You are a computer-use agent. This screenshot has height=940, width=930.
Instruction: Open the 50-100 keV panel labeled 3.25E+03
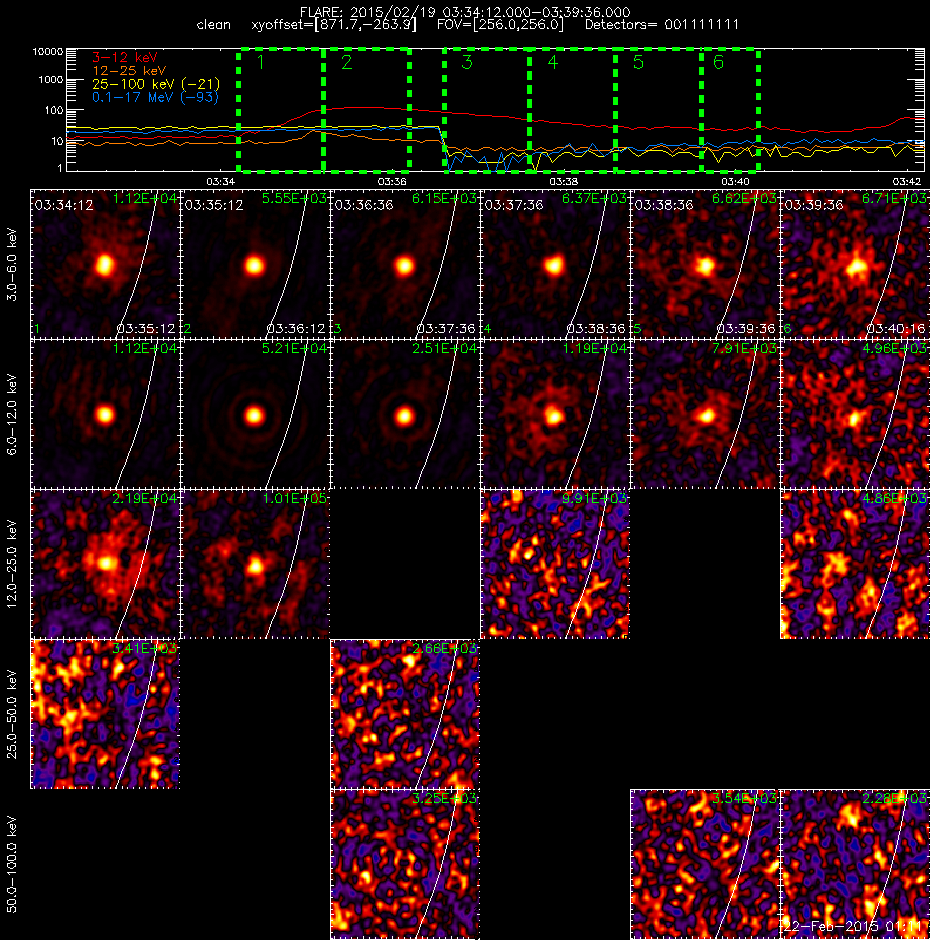pos(405,864)
